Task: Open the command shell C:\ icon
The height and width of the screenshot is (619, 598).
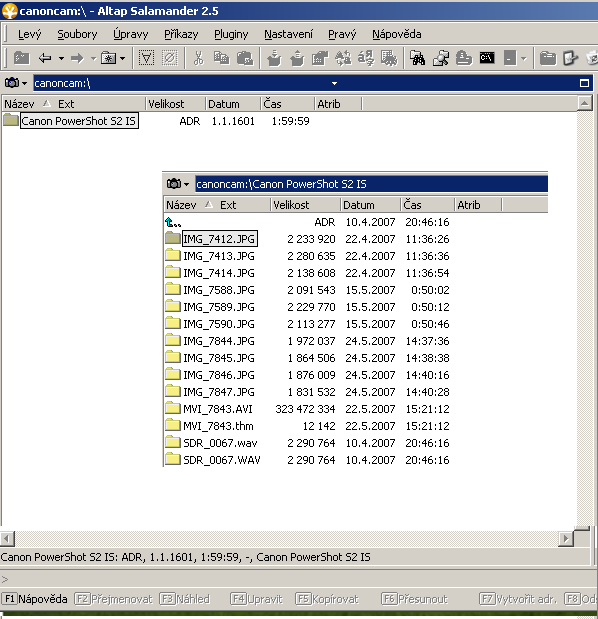Action: 487,58
